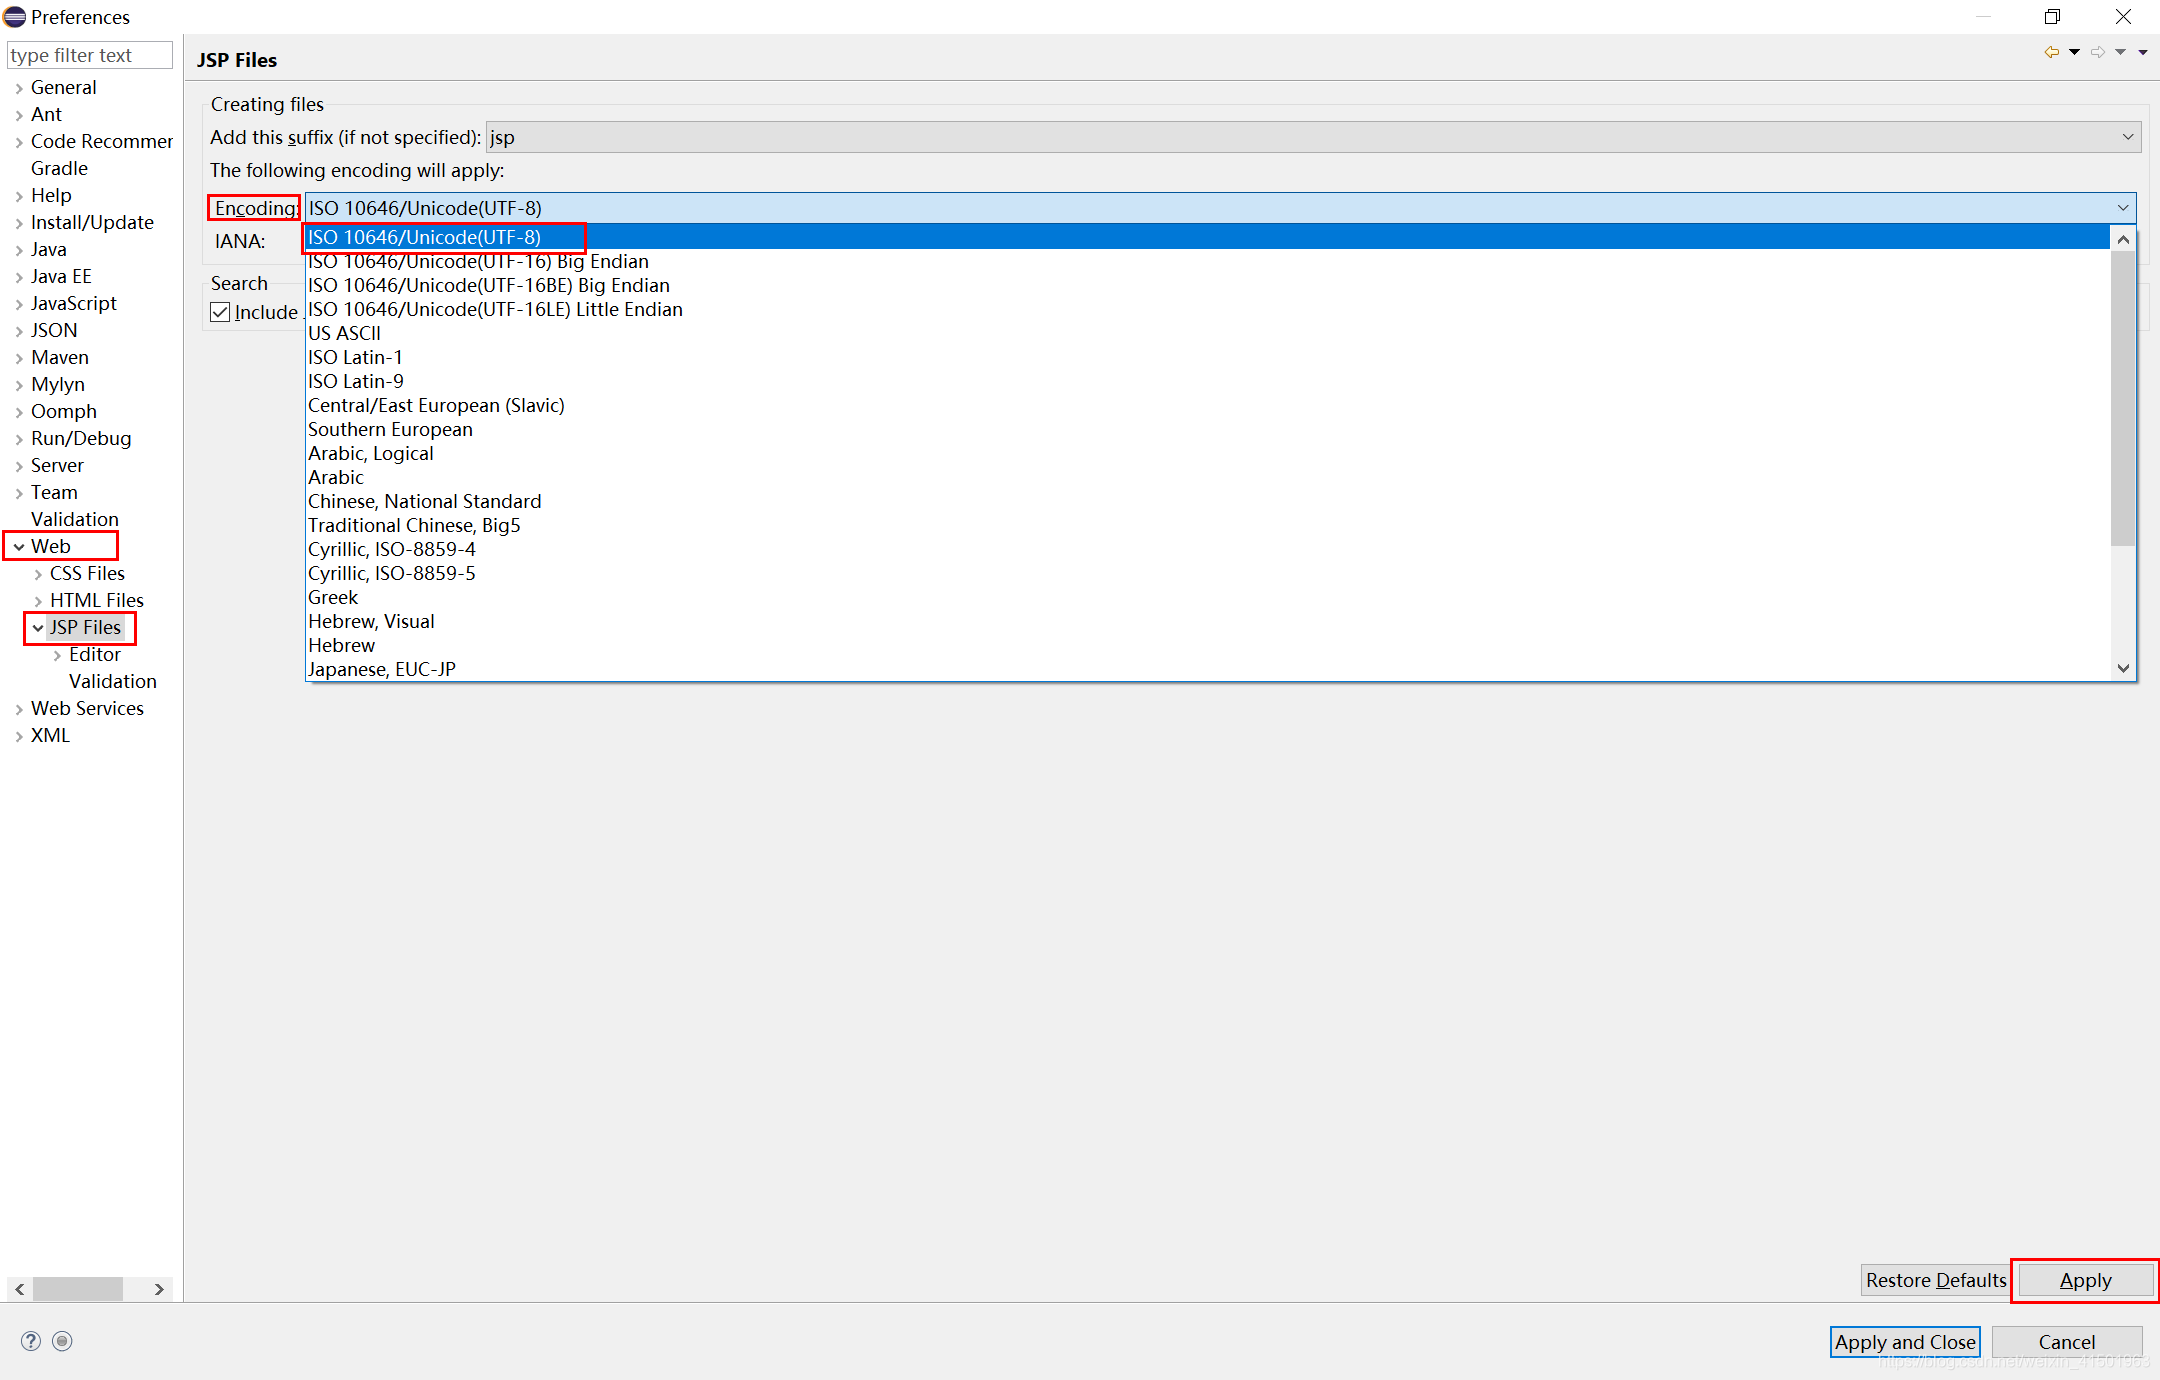Screen dimensions: 2160x1380
Task: Click the tree horizontal scrollbar thumb
Action: 78,1289
